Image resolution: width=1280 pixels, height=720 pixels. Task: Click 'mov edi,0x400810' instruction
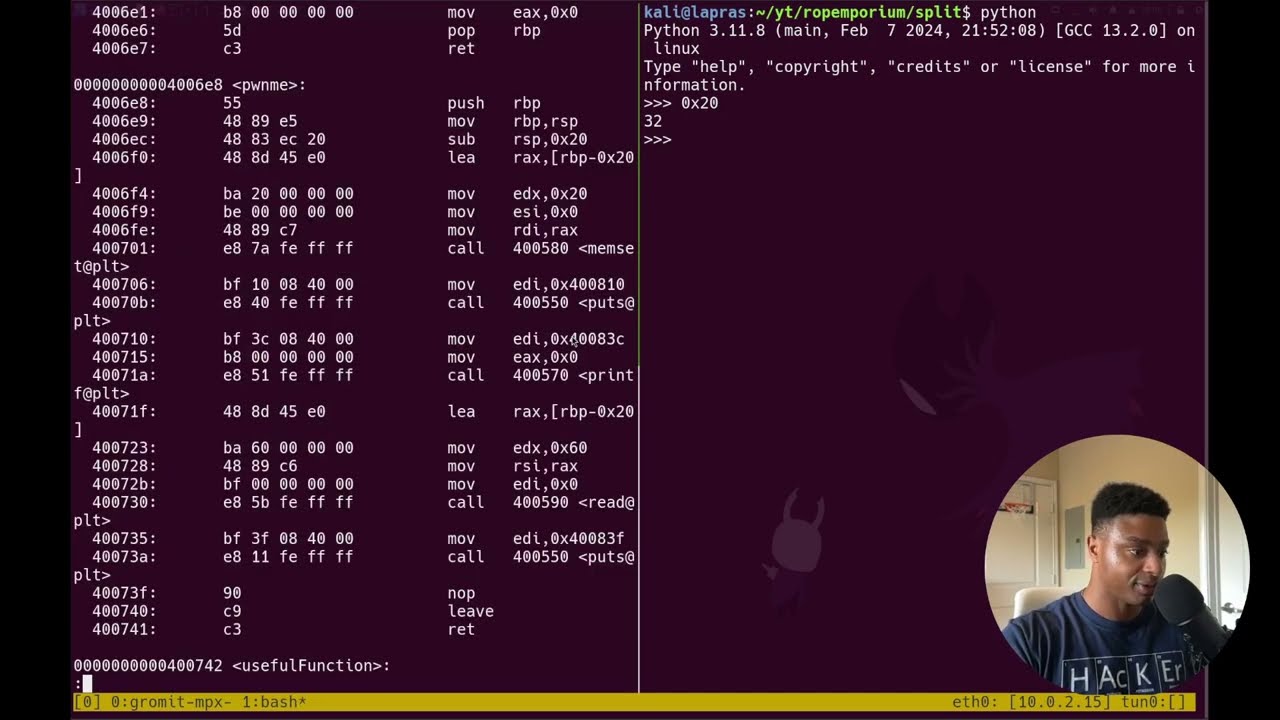(x=536, y=285)
